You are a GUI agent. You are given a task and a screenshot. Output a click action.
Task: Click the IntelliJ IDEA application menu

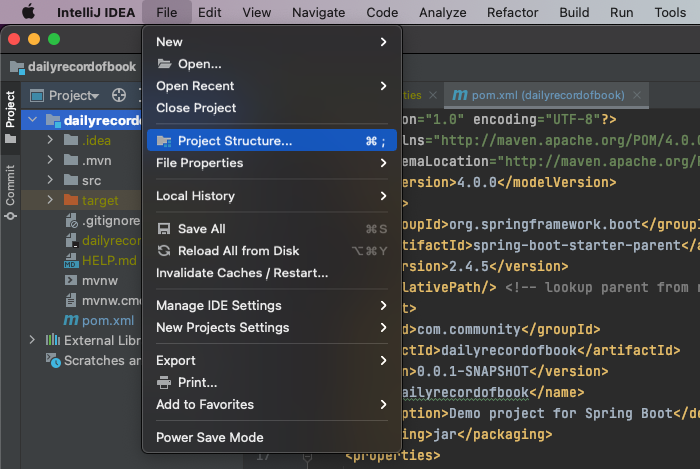(x=96, y=12)
